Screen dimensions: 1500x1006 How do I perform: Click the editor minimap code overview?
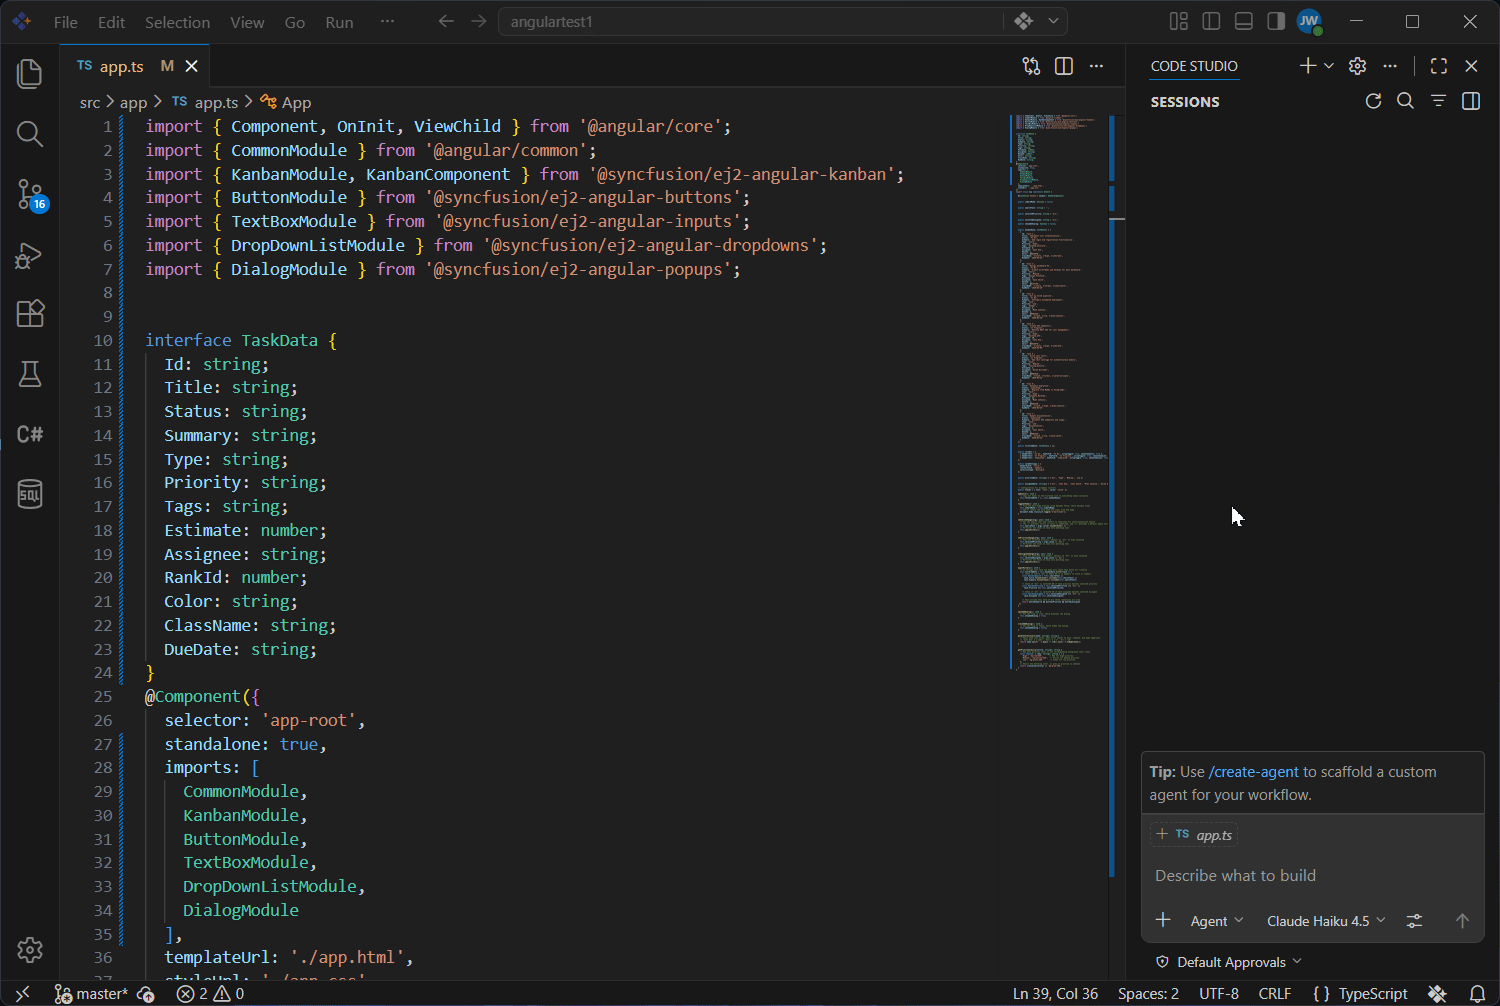point(1061,395)
